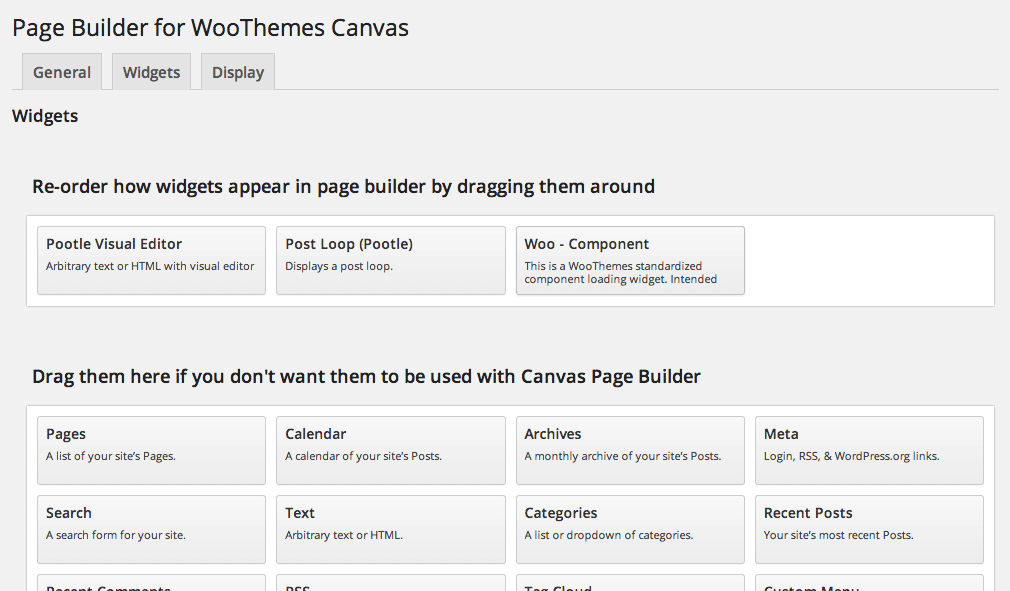Screen dimensions: 1010x591
Task: Open the General tab
Action: pyautogui.click(x=62, y=72)
